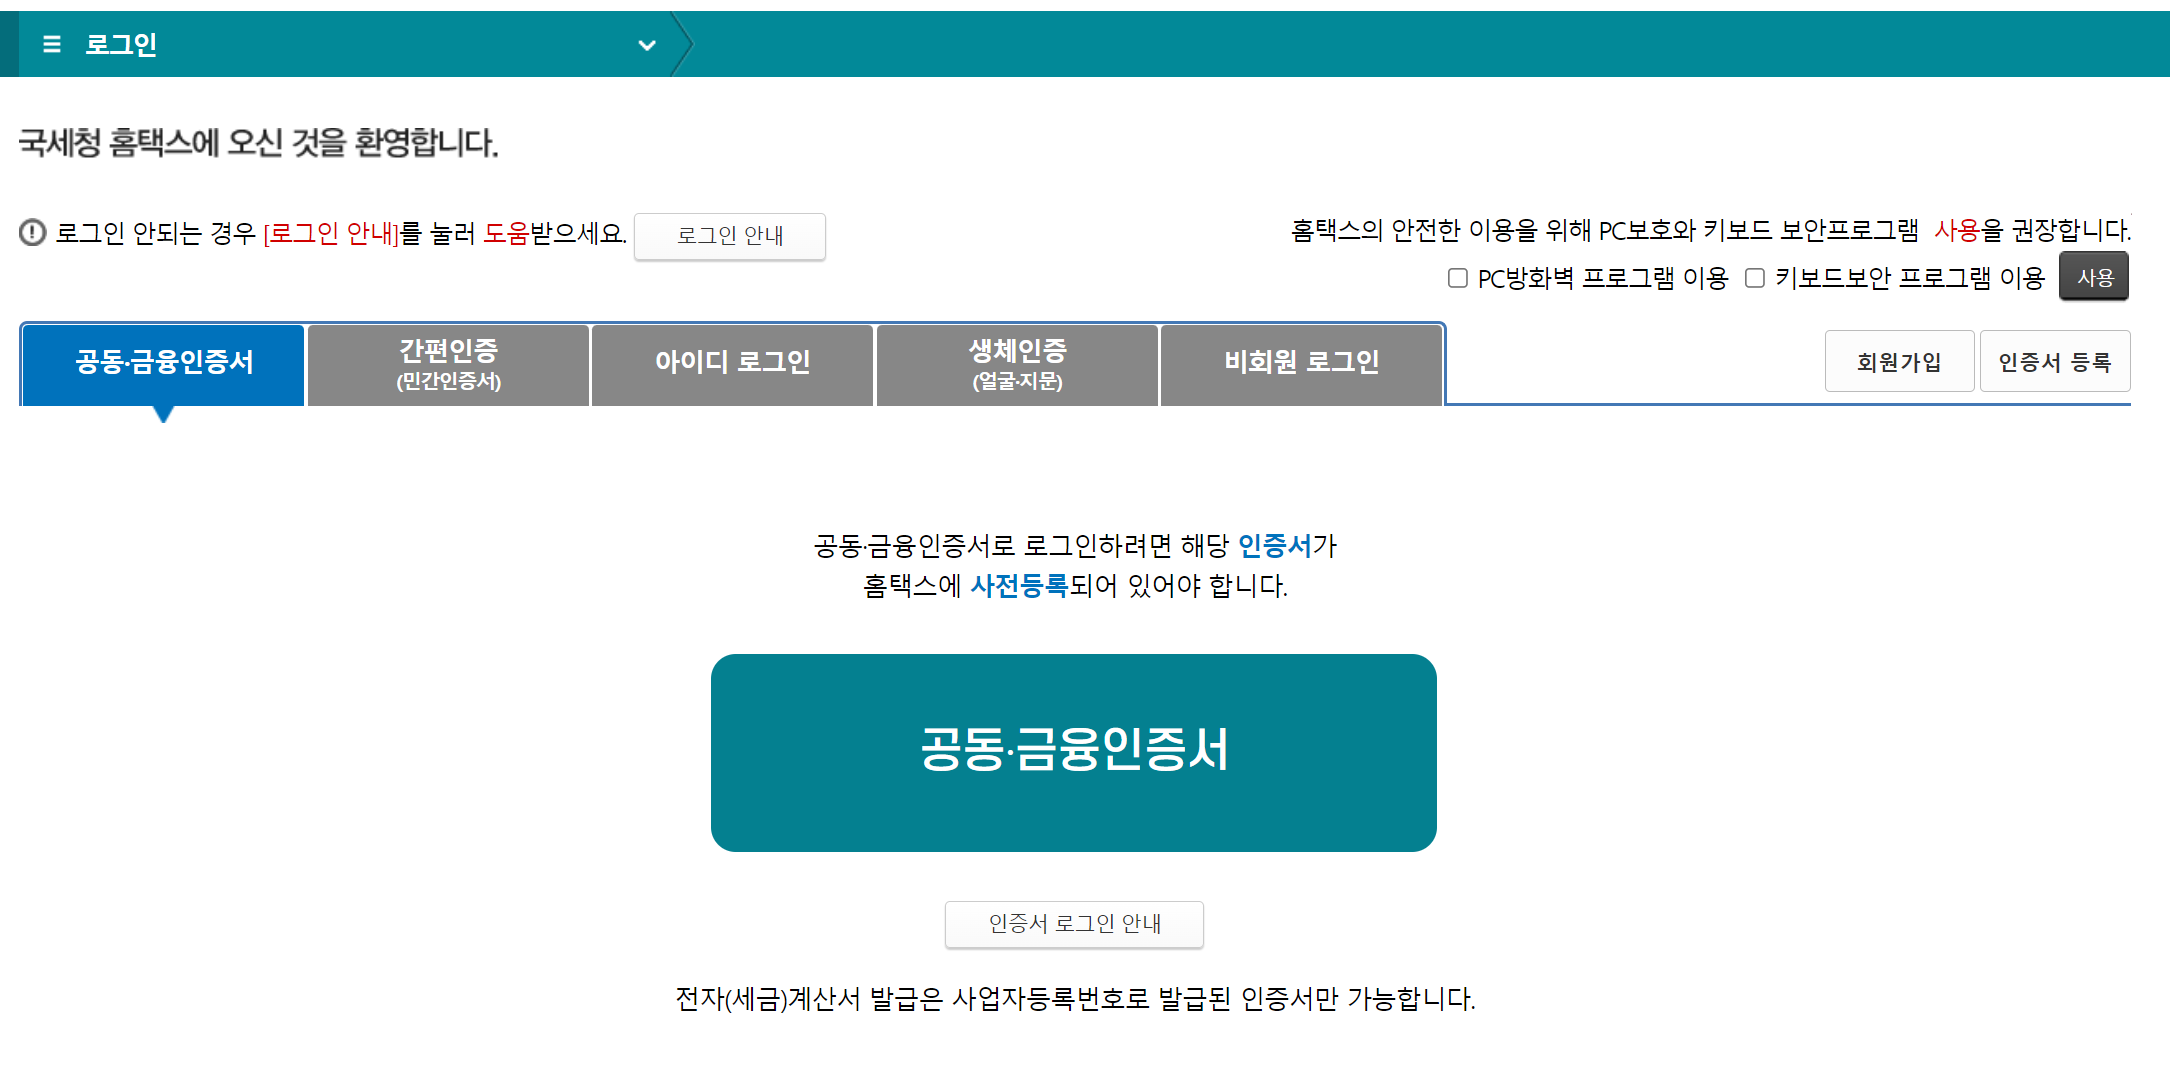The image size is (2170, 1069).
Task: Open 인증서 등록
Action: point(2055,361)
